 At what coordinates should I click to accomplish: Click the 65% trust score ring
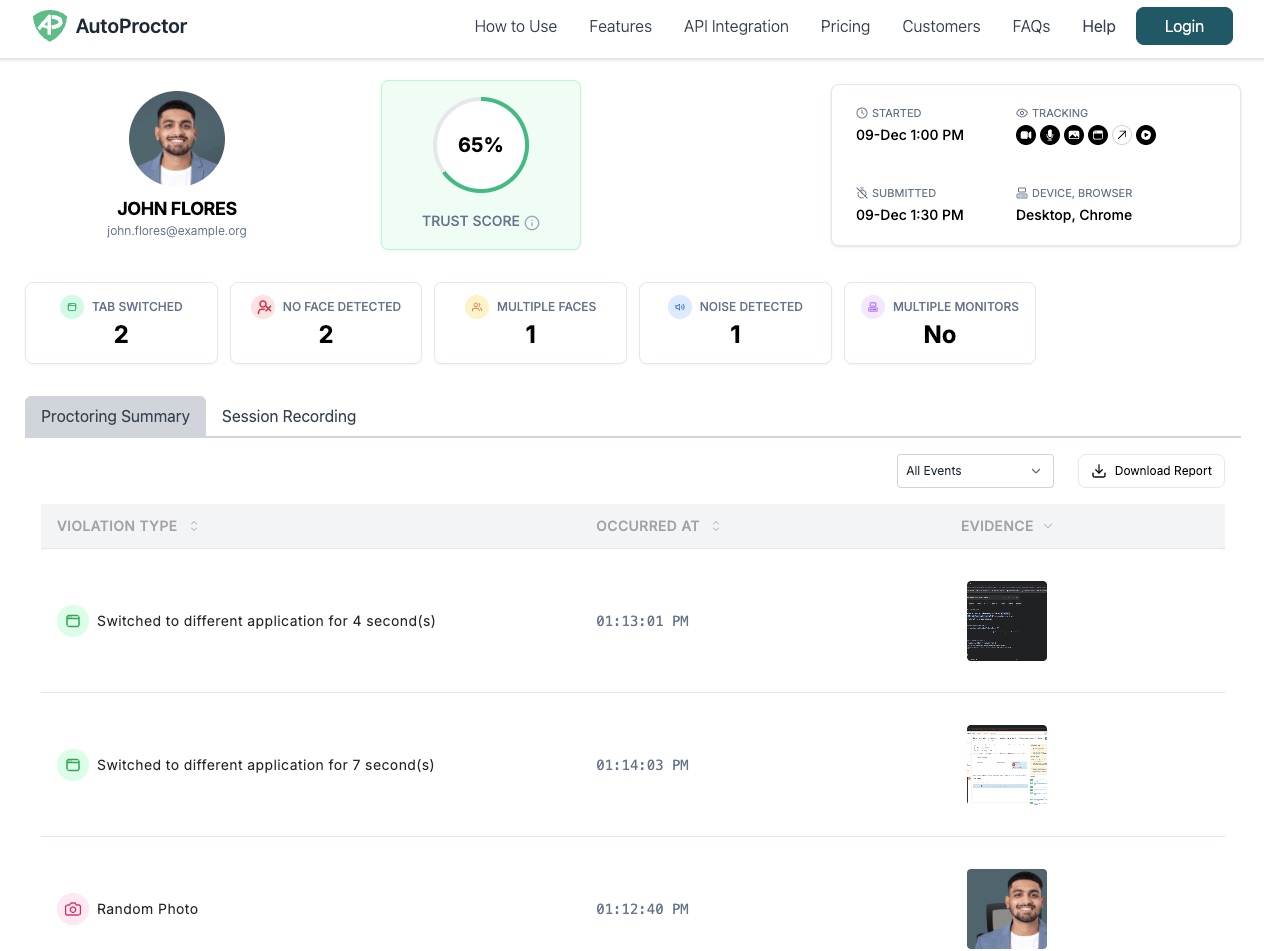point(481,145)
